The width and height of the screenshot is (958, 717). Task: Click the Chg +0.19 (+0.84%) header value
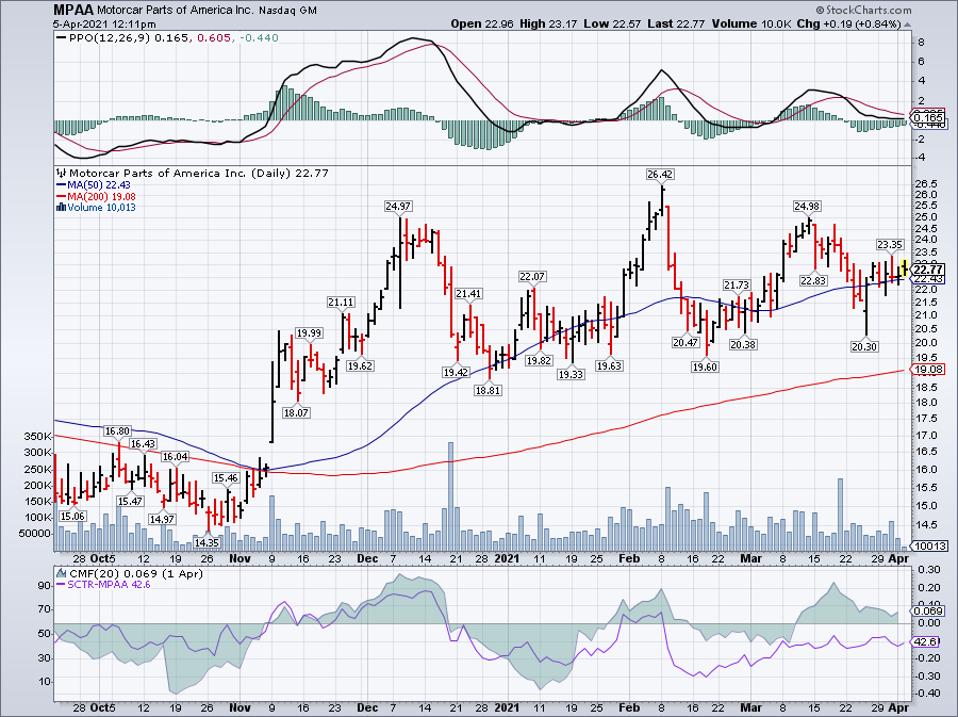(850, 24)
